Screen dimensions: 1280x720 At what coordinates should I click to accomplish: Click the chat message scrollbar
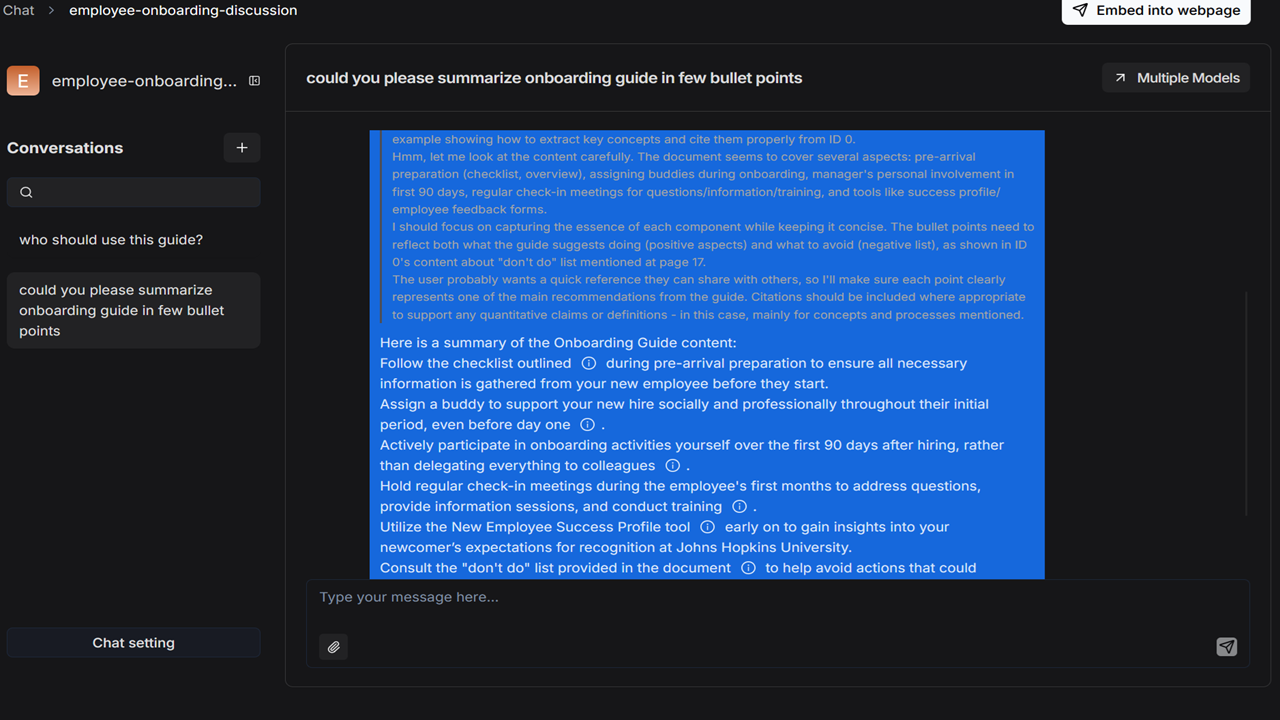click(1245, 404)
